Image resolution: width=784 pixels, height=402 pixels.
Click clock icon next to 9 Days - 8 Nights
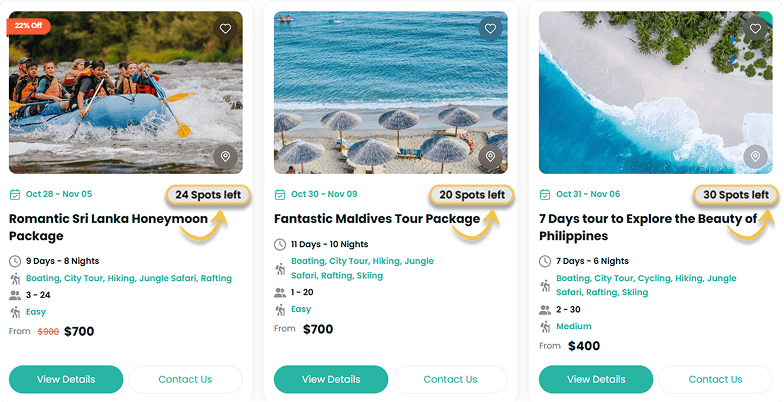click(x=15, y=261)
